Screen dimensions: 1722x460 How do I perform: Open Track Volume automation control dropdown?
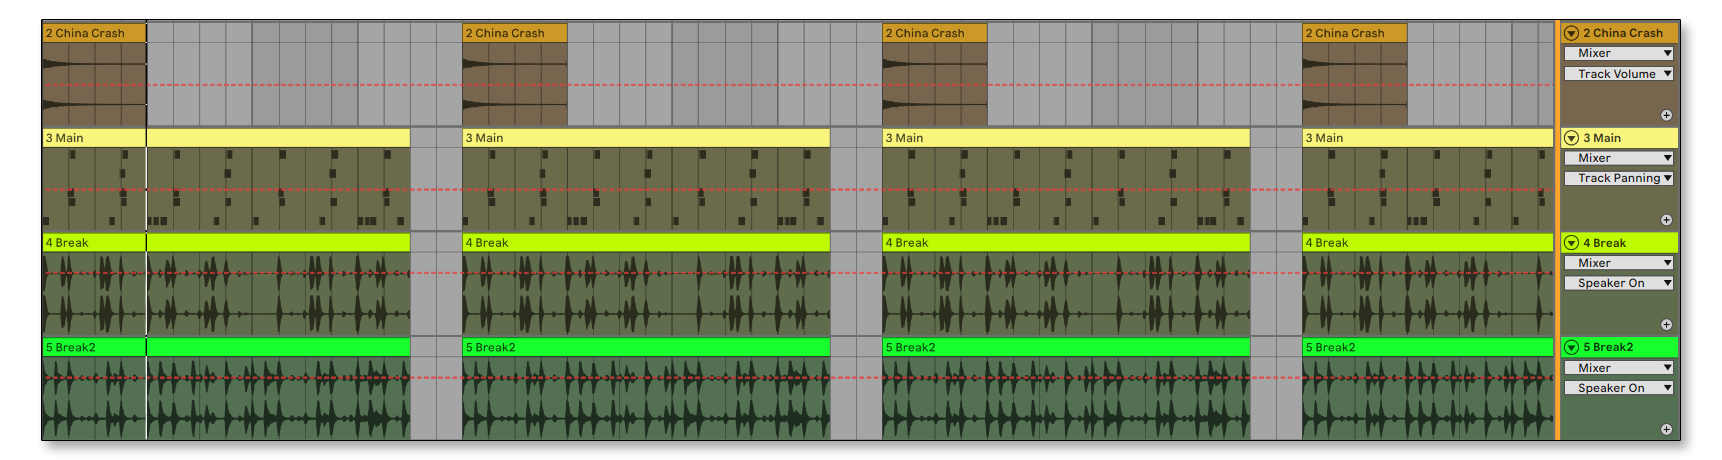1618,74
